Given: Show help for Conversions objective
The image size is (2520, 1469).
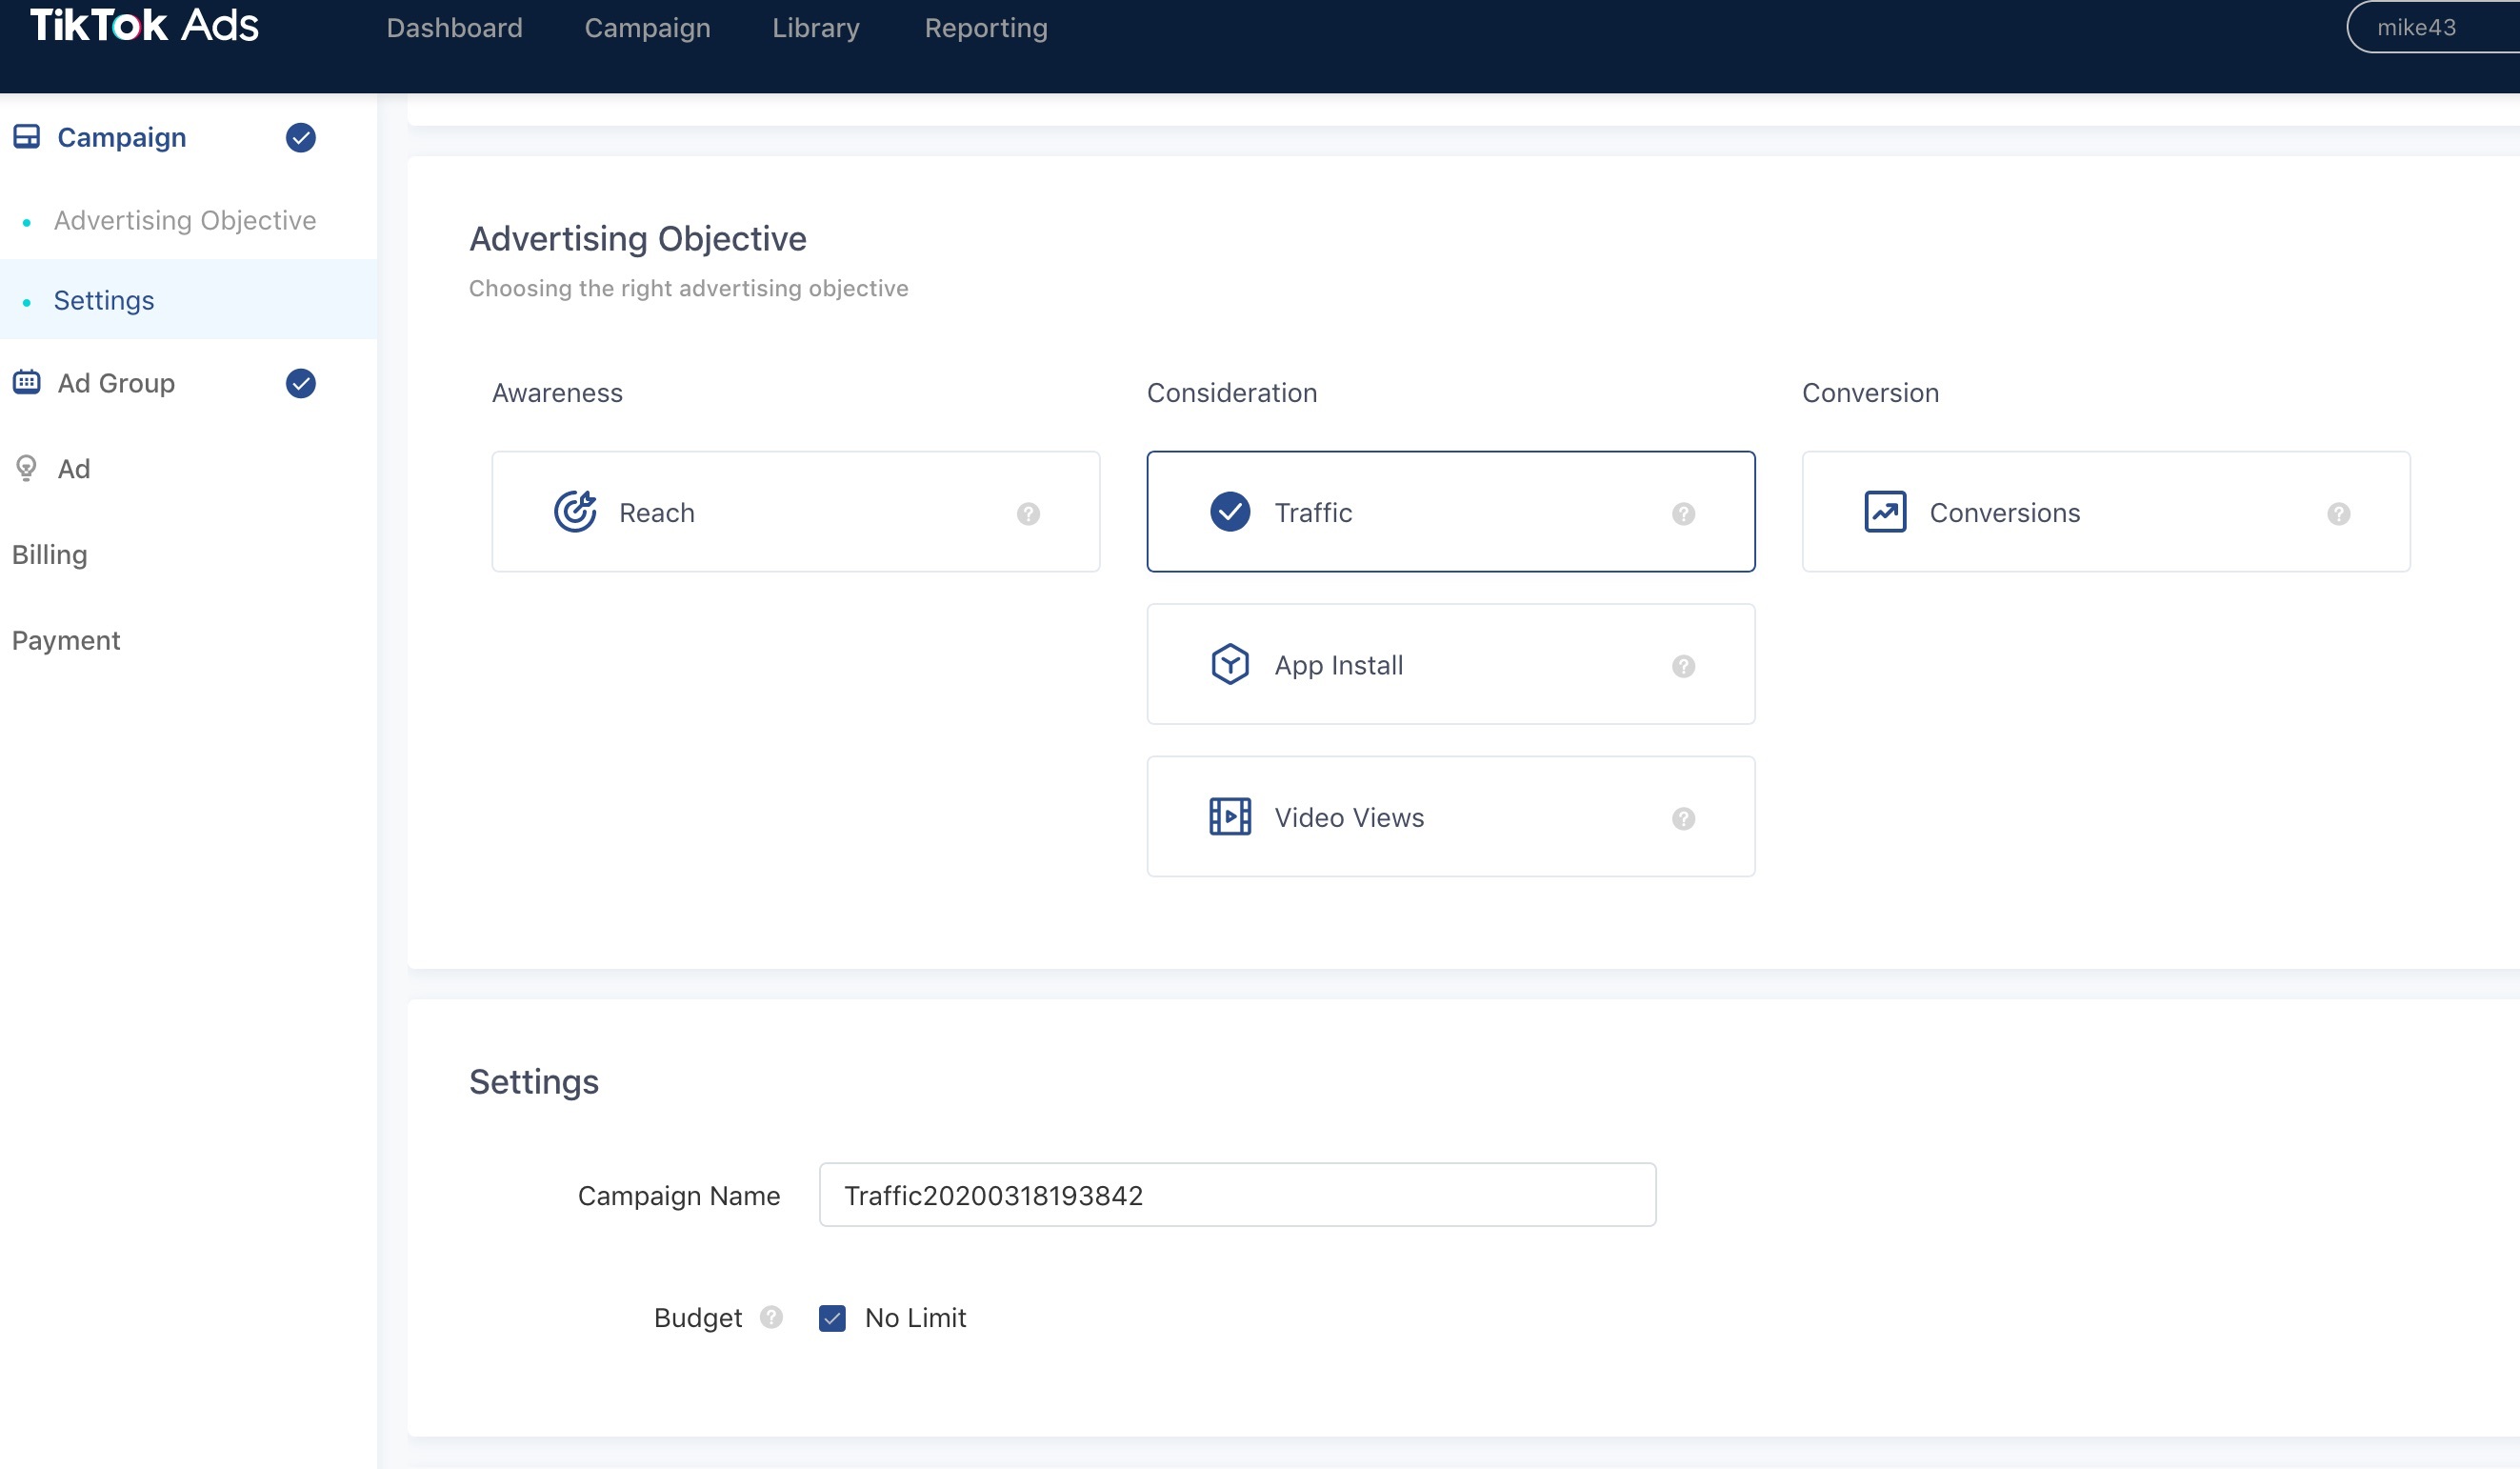Looking at the screenshot, I should click(2339, 513).
